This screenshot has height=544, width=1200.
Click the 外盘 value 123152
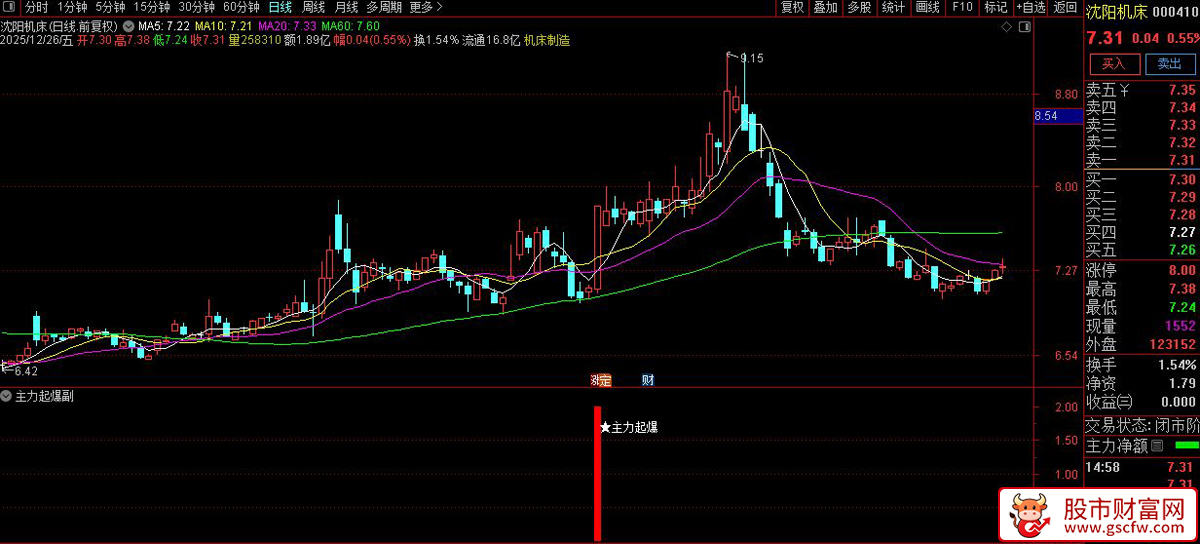pyautogui.click(x=1172, y=345)
